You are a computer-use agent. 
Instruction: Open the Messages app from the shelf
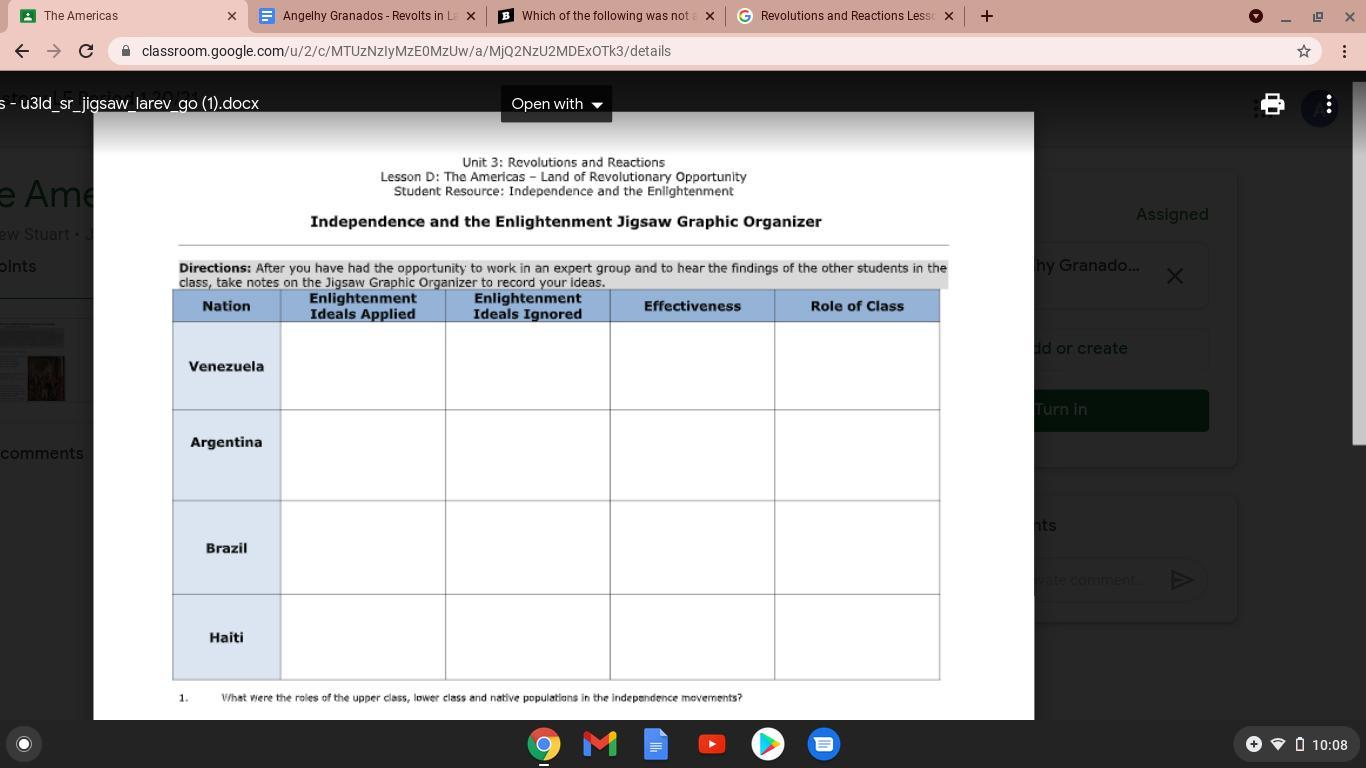click(824, 744)
